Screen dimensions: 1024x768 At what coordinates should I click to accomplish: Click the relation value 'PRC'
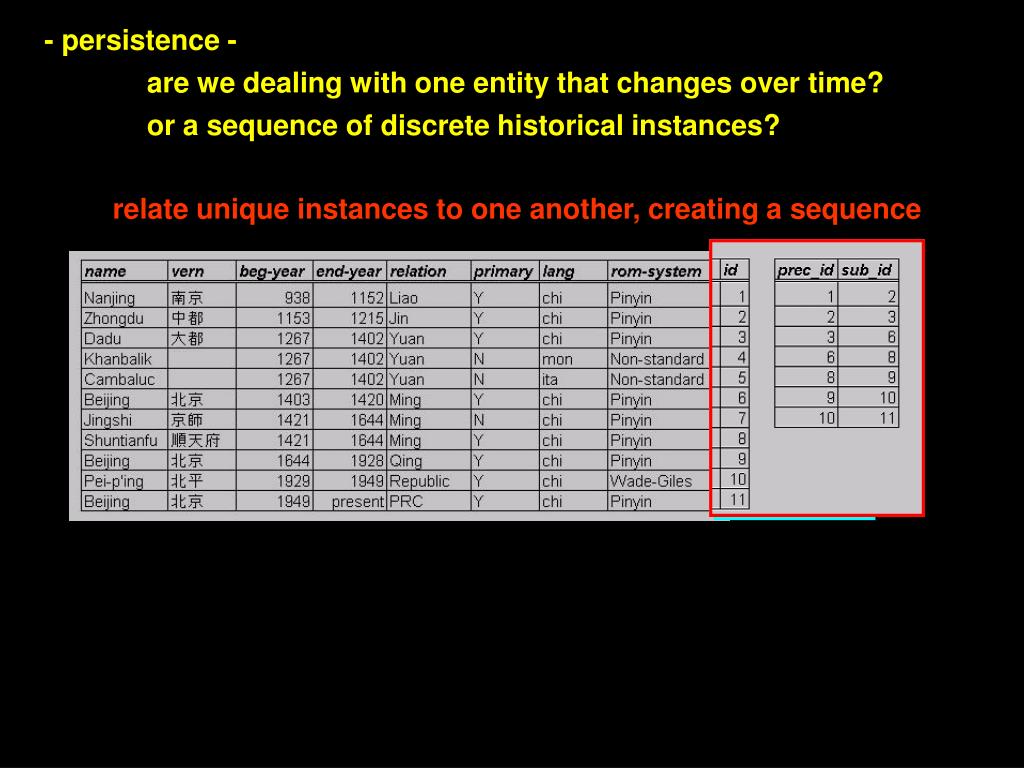(406, 502)
